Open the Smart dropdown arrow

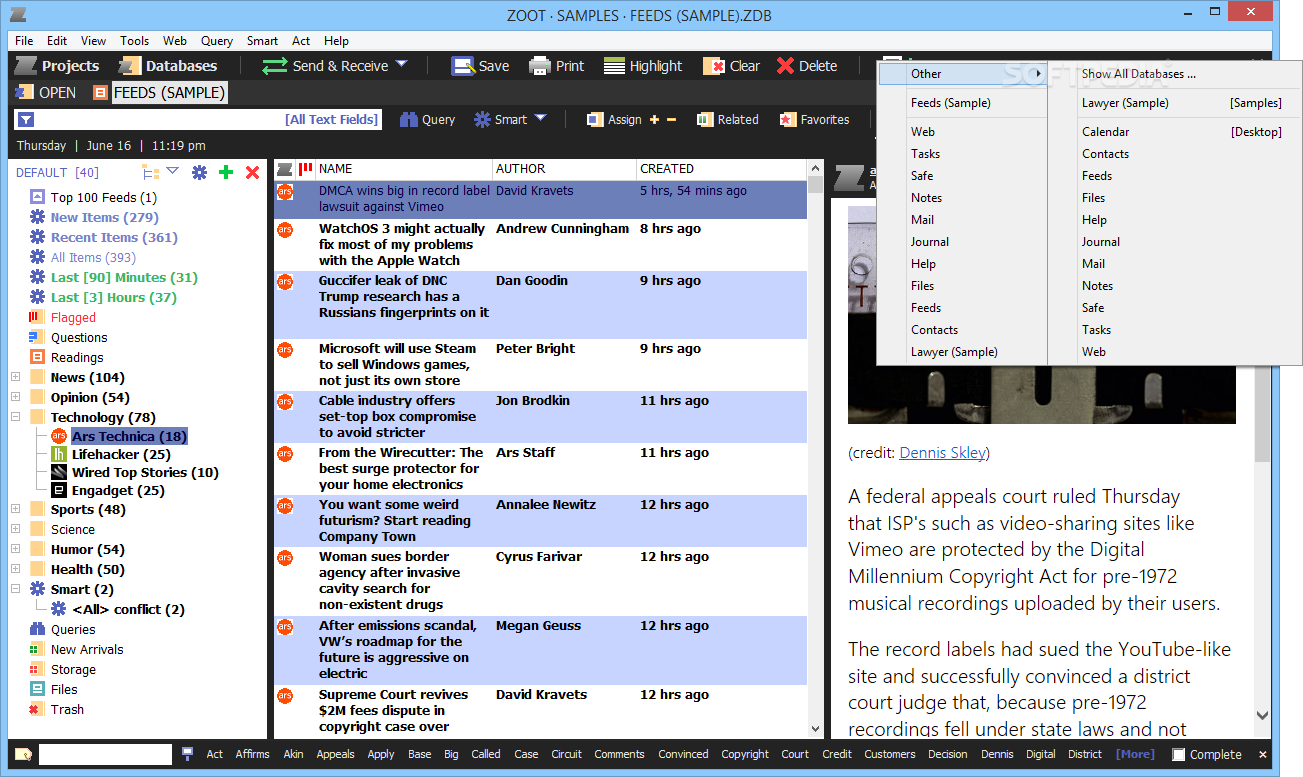(x=540, y=118)
